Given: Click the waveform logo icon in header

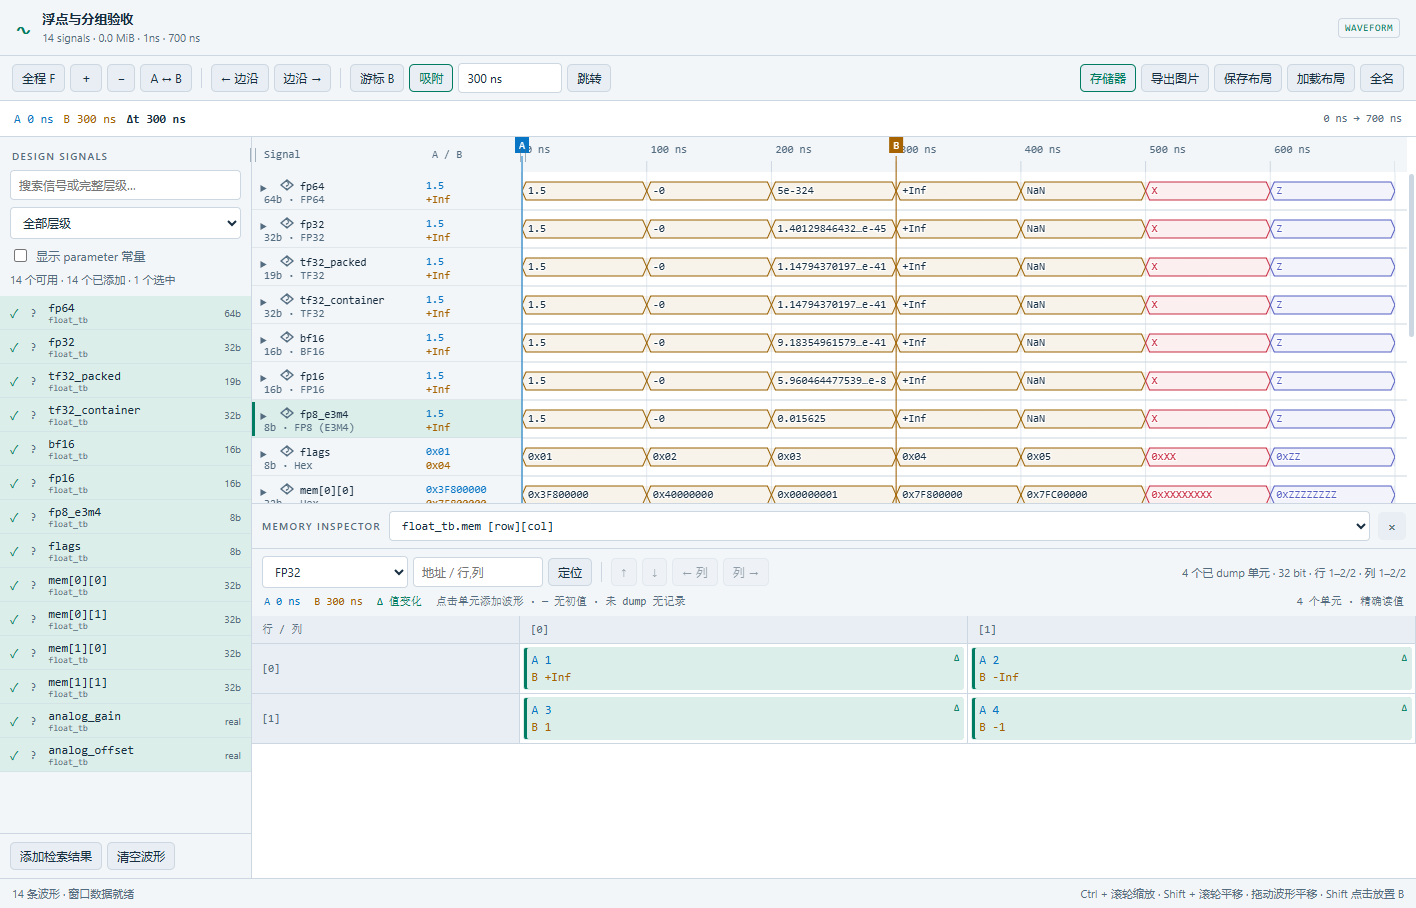Looking at the screenshot, I should click(23, 29).
